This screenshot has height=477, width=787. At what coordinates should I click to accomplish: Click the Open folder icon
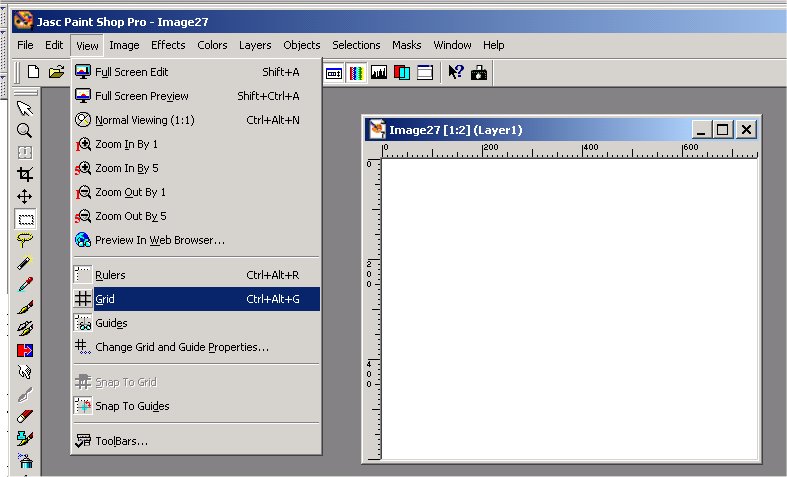coord(56,72)
